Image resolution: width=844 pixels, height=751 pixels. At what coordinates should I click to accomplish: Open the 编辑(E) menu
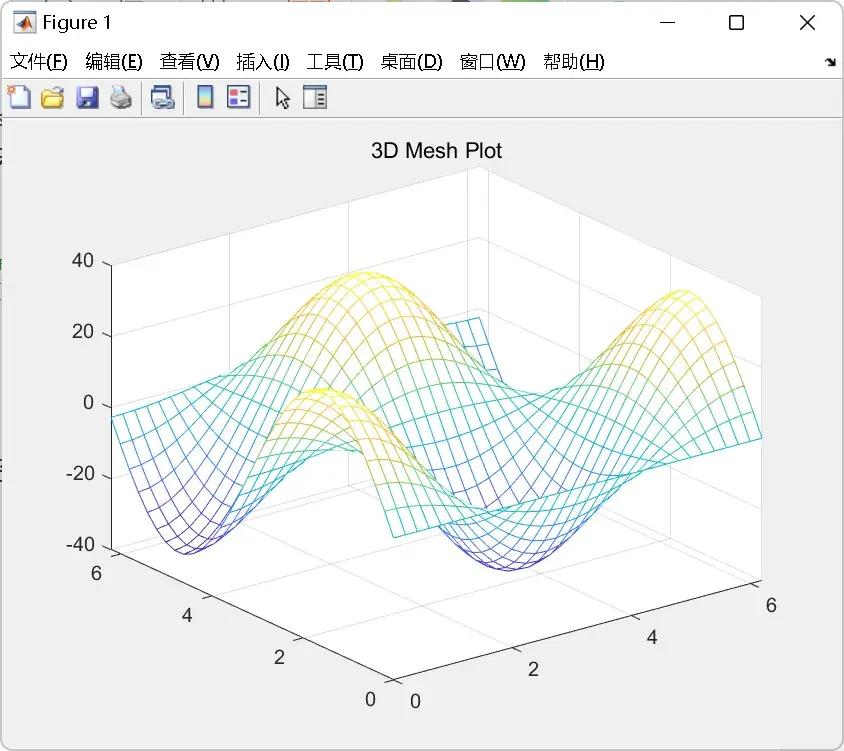pyautogui.click(x=114, y=62)
